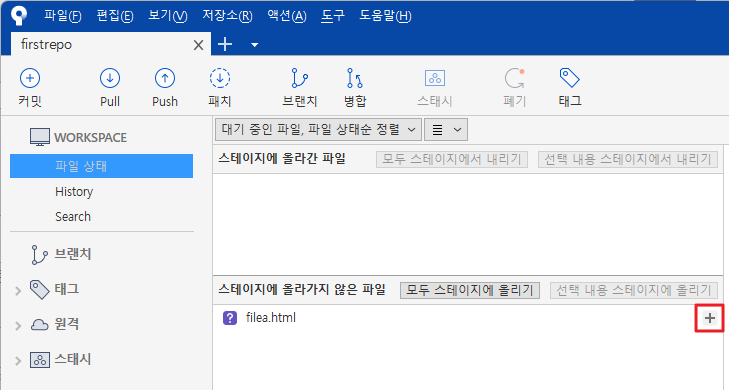Click the 스테이지에 올라간 파일 header

[282, 159]
